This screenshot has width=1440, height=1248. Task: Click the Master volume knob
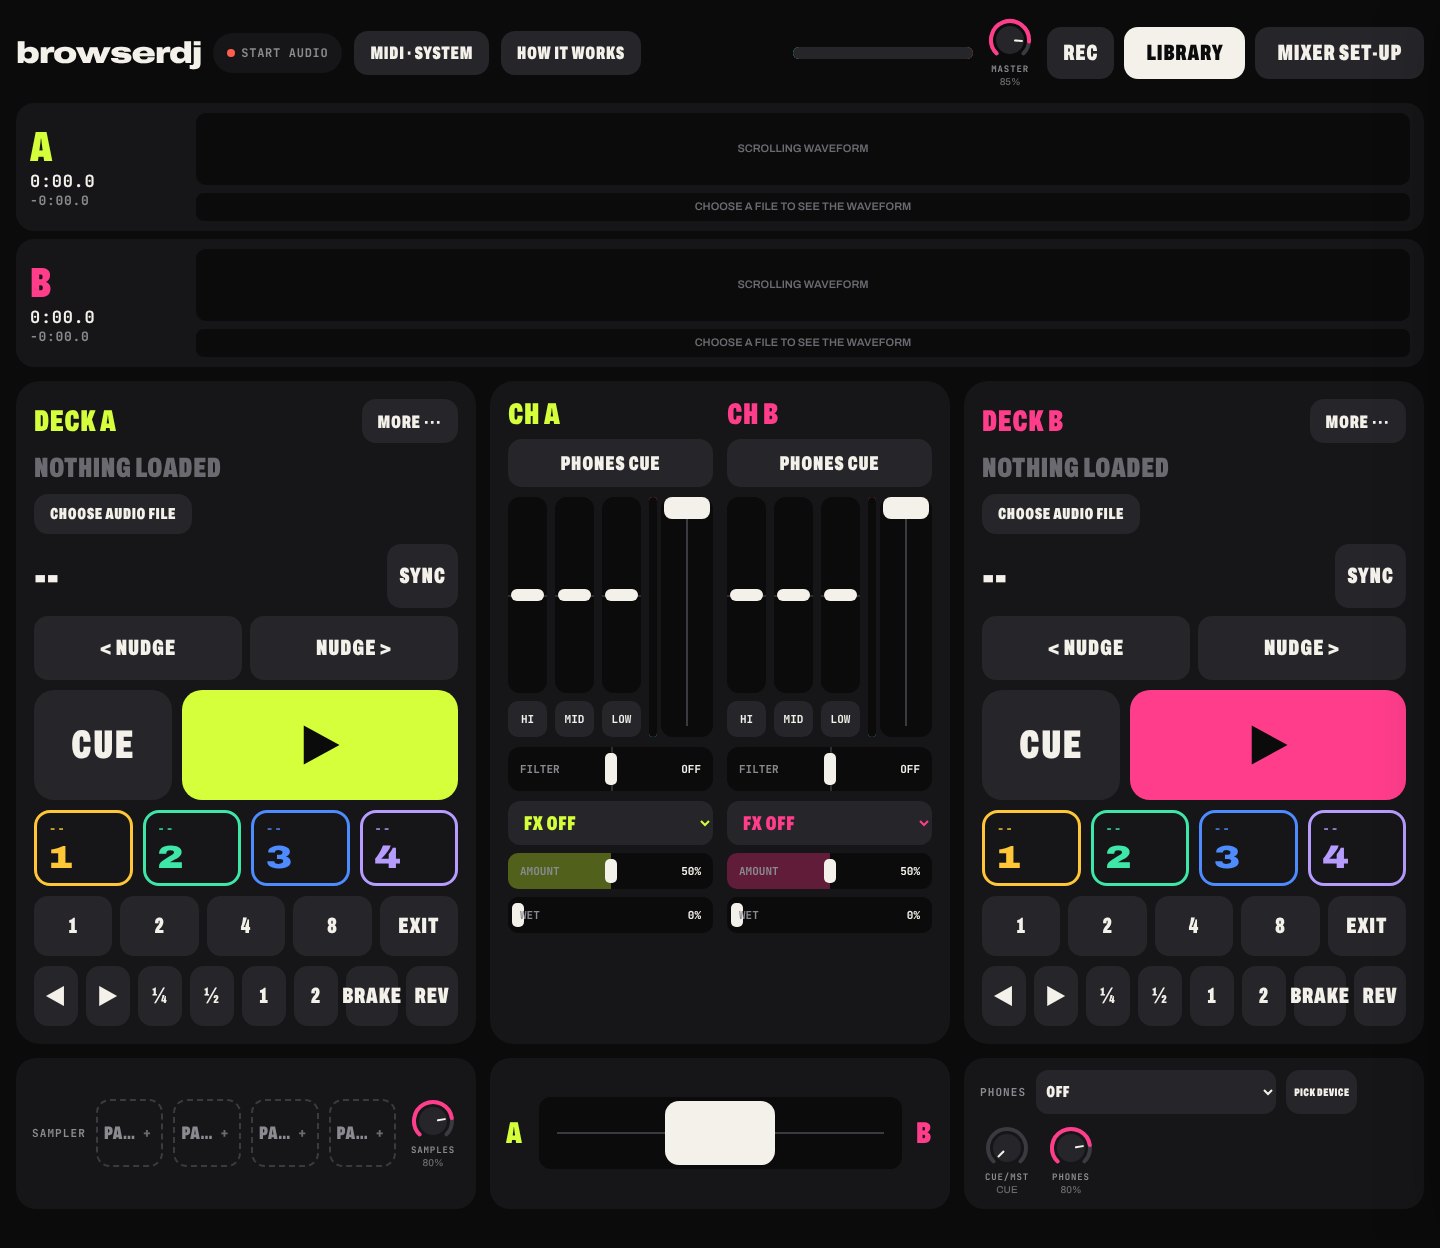[1010, 40]
